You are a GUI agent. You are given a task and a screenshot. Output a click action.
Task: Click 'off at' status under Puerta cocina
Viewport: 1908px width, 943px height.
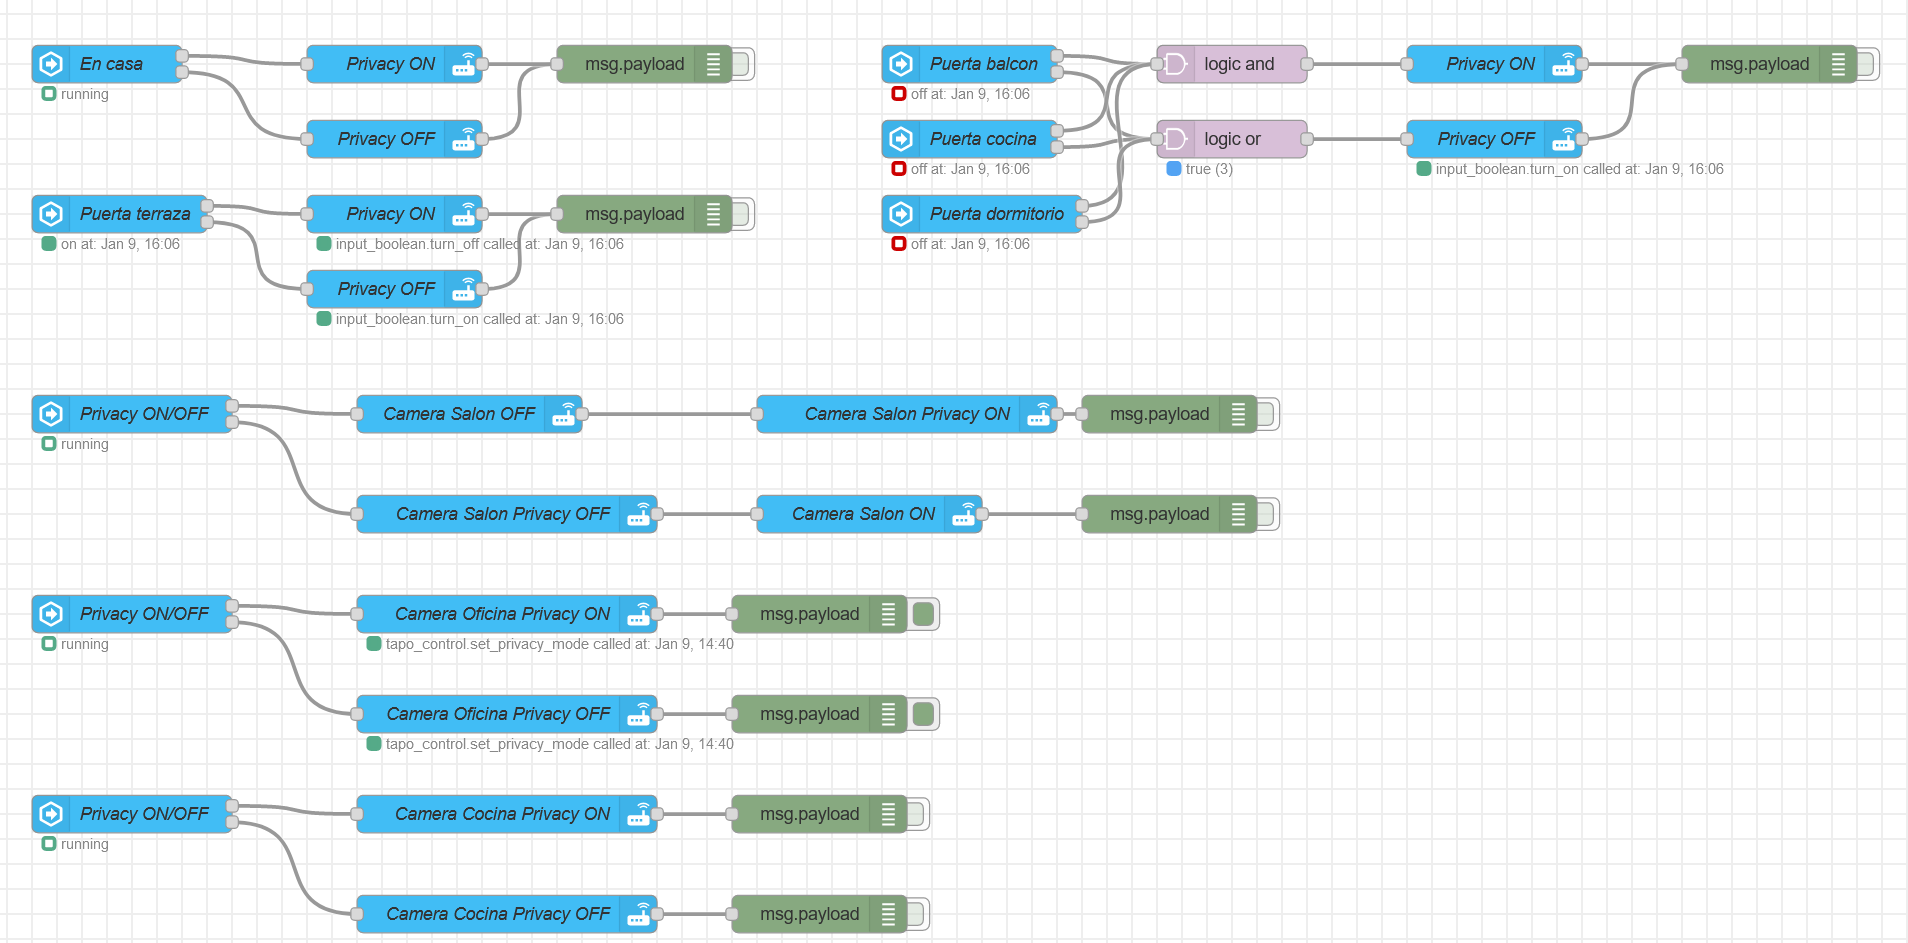(970, 169)
